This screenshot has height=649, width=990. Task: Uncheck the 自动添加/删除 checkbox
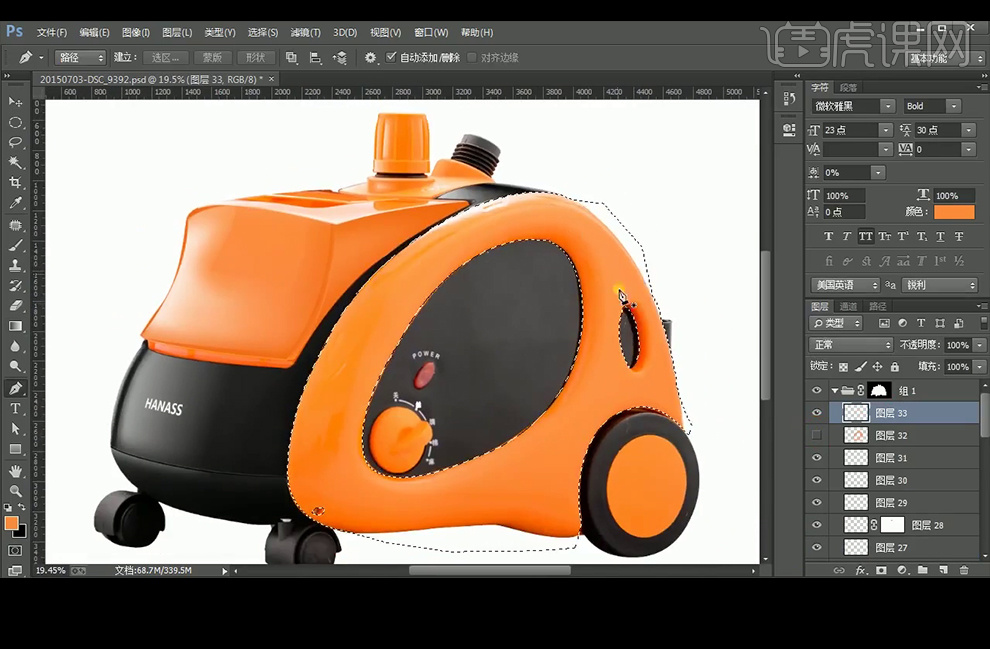[391, 57]
